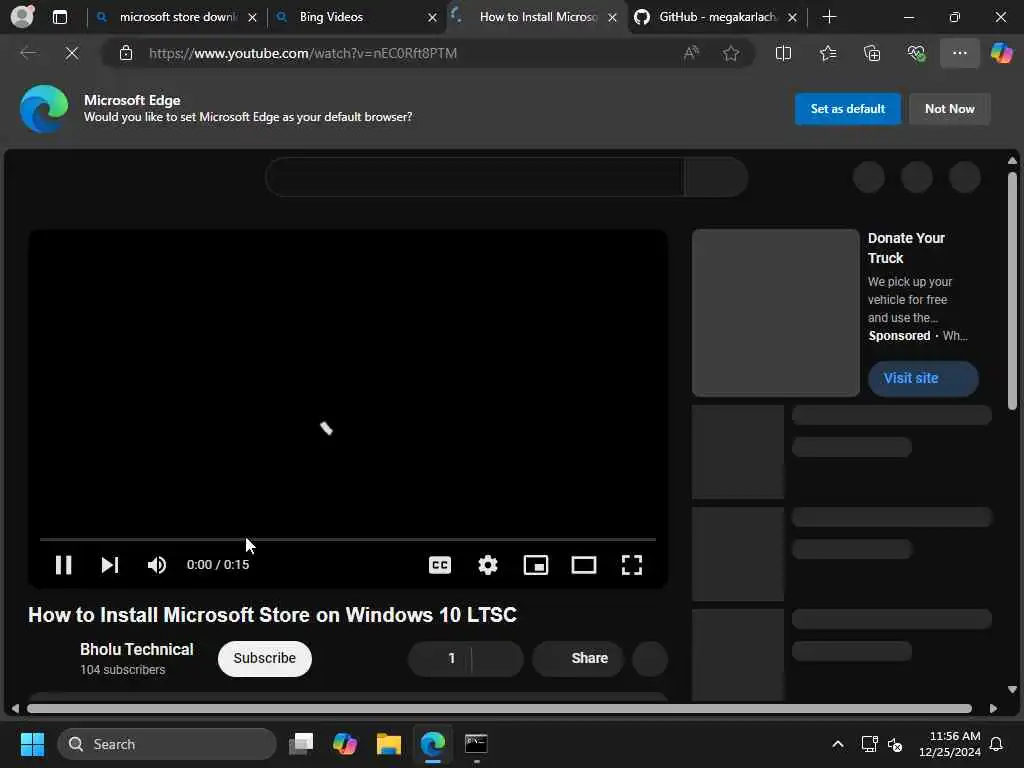This screenshot has height=768, width=1024.
Task: Open Donate Your Truck ad title
Action: coord(906,248)
